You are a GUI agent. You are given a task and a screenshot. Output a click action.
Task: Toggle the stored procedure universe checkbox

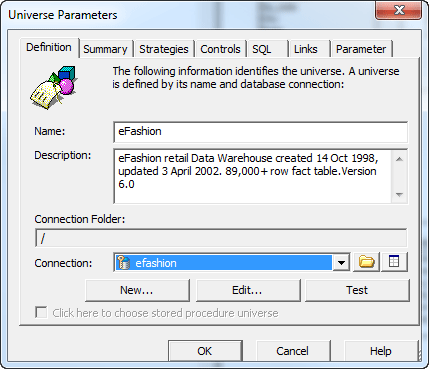[x=41, y=313]
